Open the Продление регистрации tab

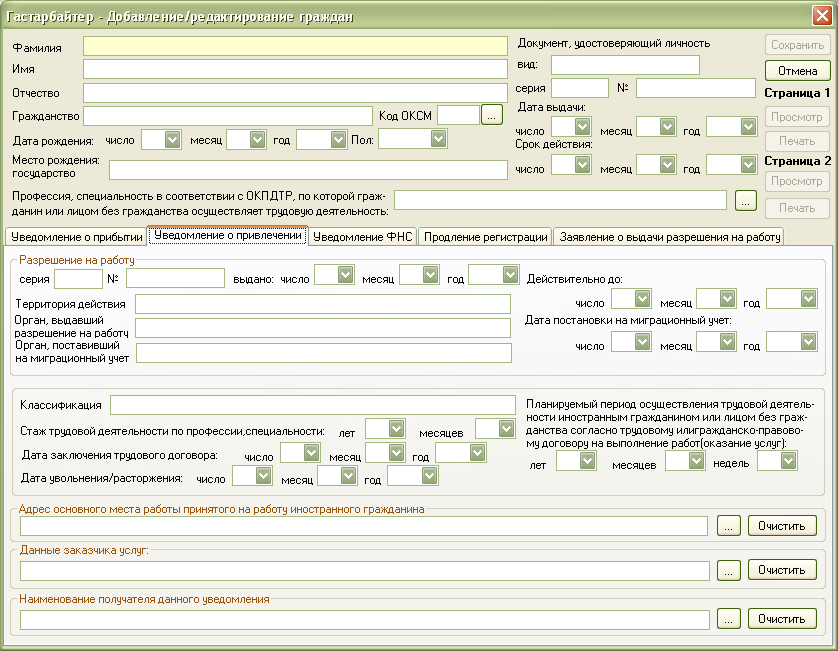coord(485,237)
